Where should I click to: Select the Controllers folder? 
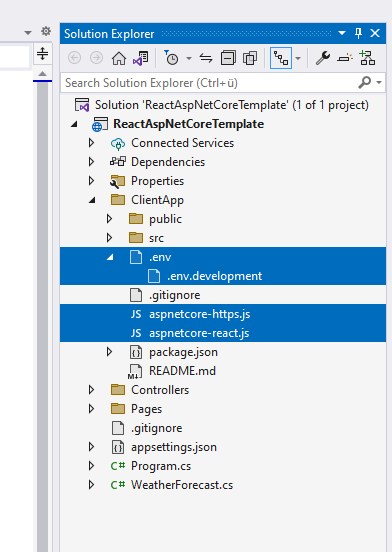coord(160,390)
